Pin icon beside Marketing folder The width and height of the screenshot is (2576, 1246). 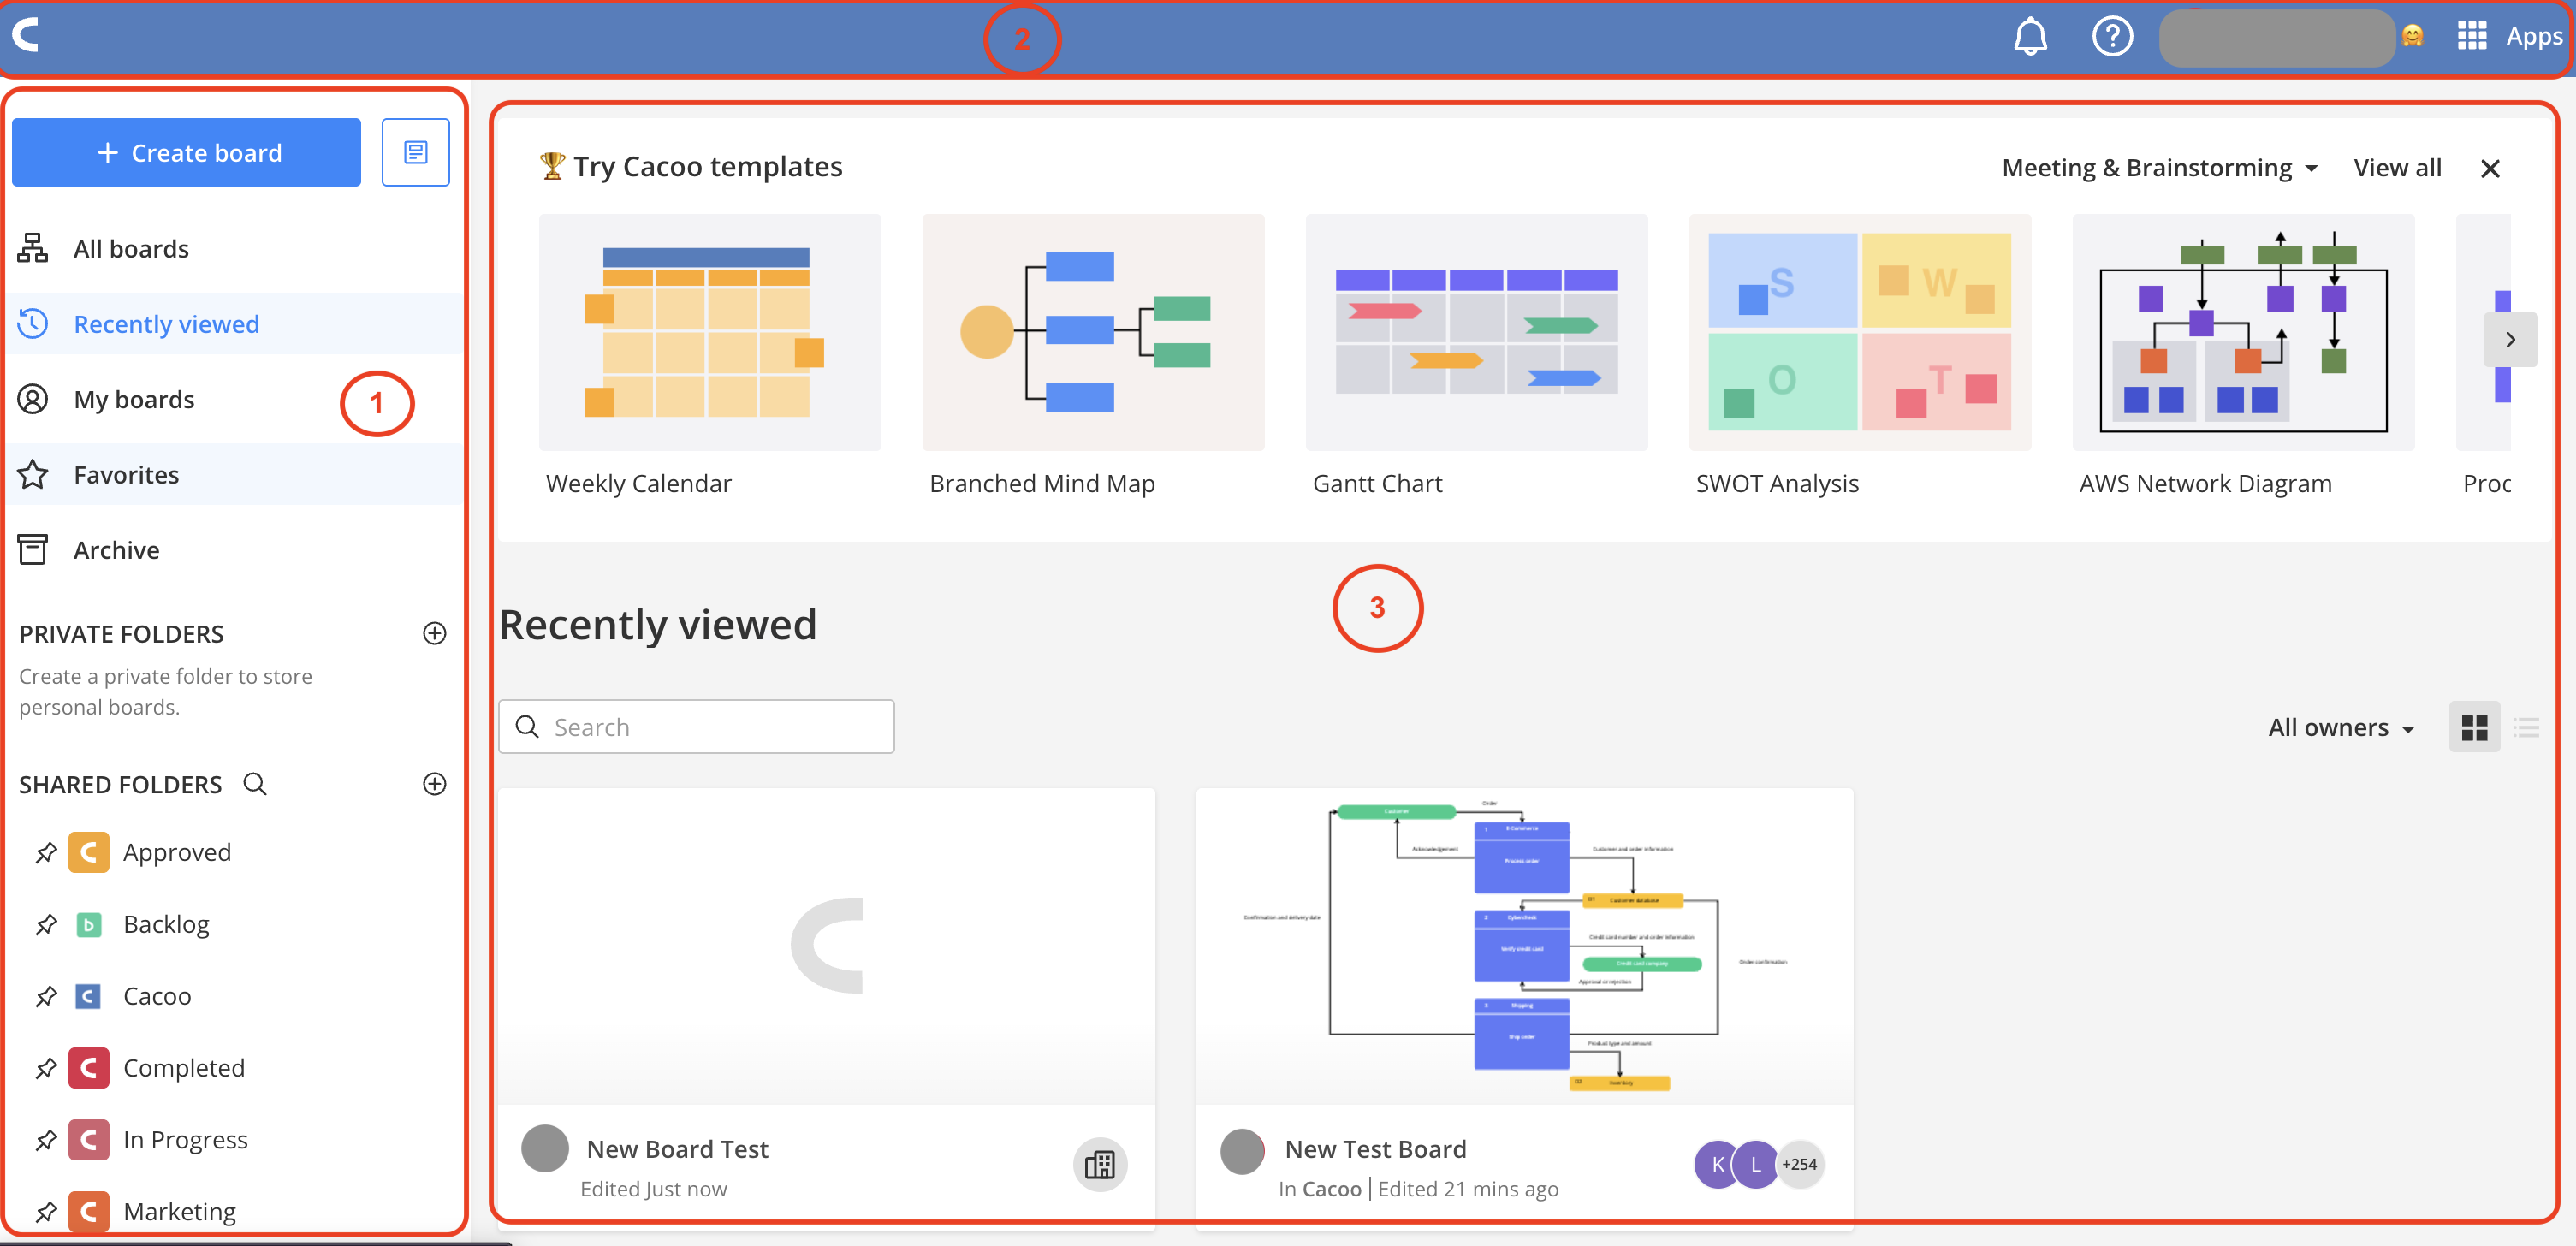point(46,1213)
